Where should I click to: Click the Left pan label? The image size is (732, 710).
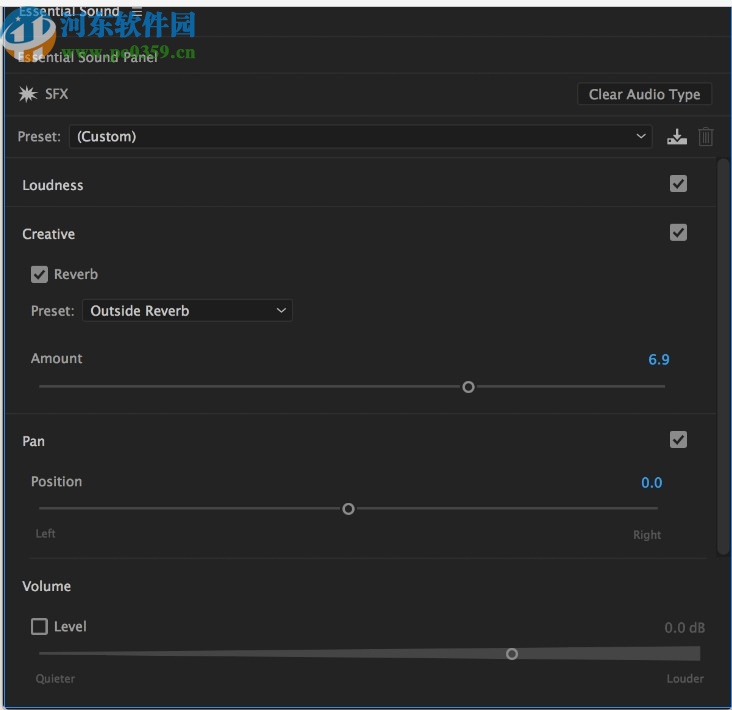tap(45, 534)
